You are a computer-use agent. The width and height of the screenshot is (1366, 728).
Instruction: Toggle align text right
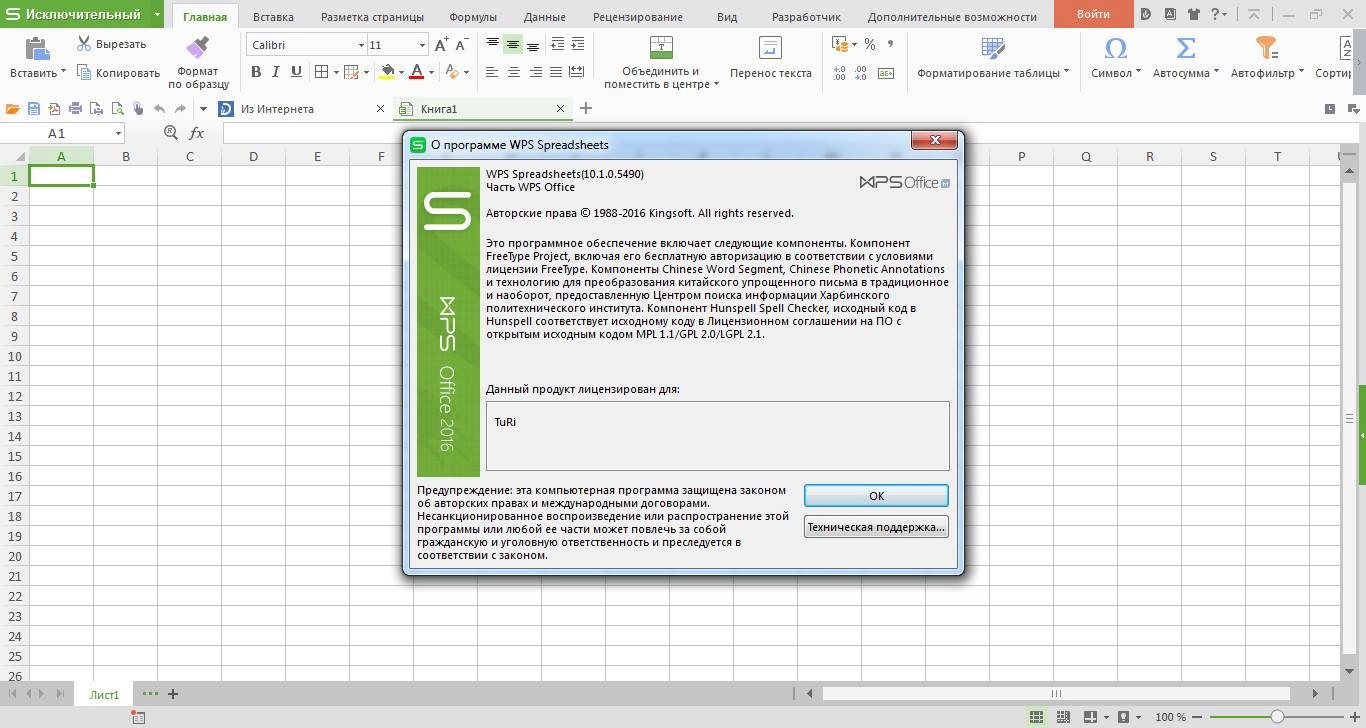click(535, 72)
